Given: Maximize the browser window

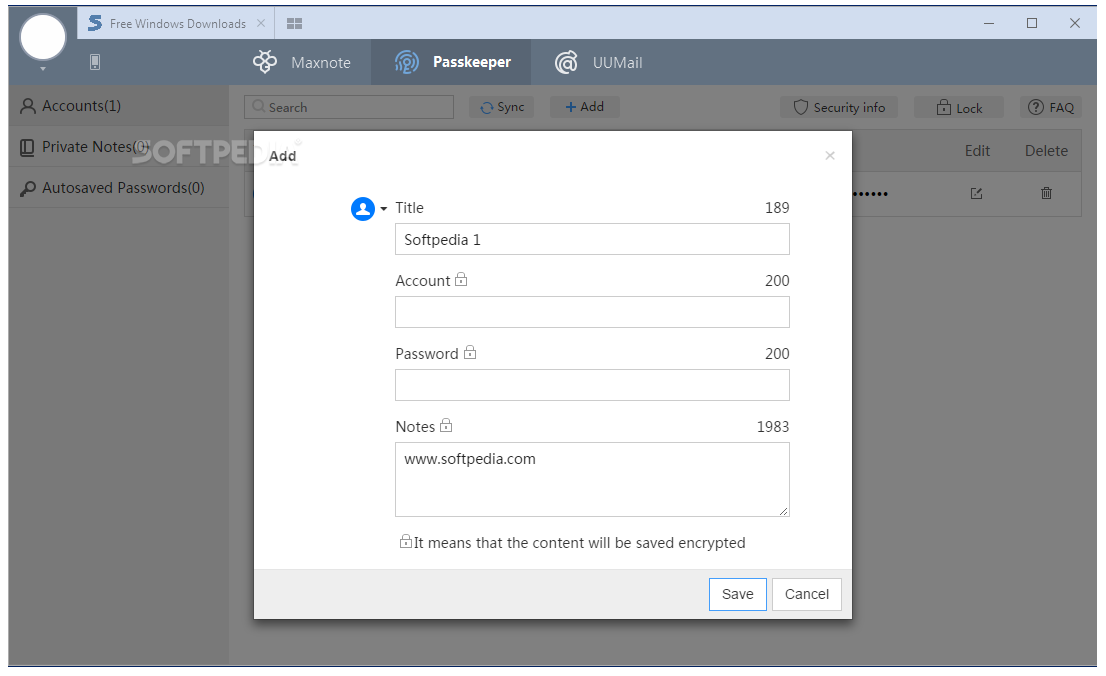Looking at the screenshot, I should [x=1032, y=23].
